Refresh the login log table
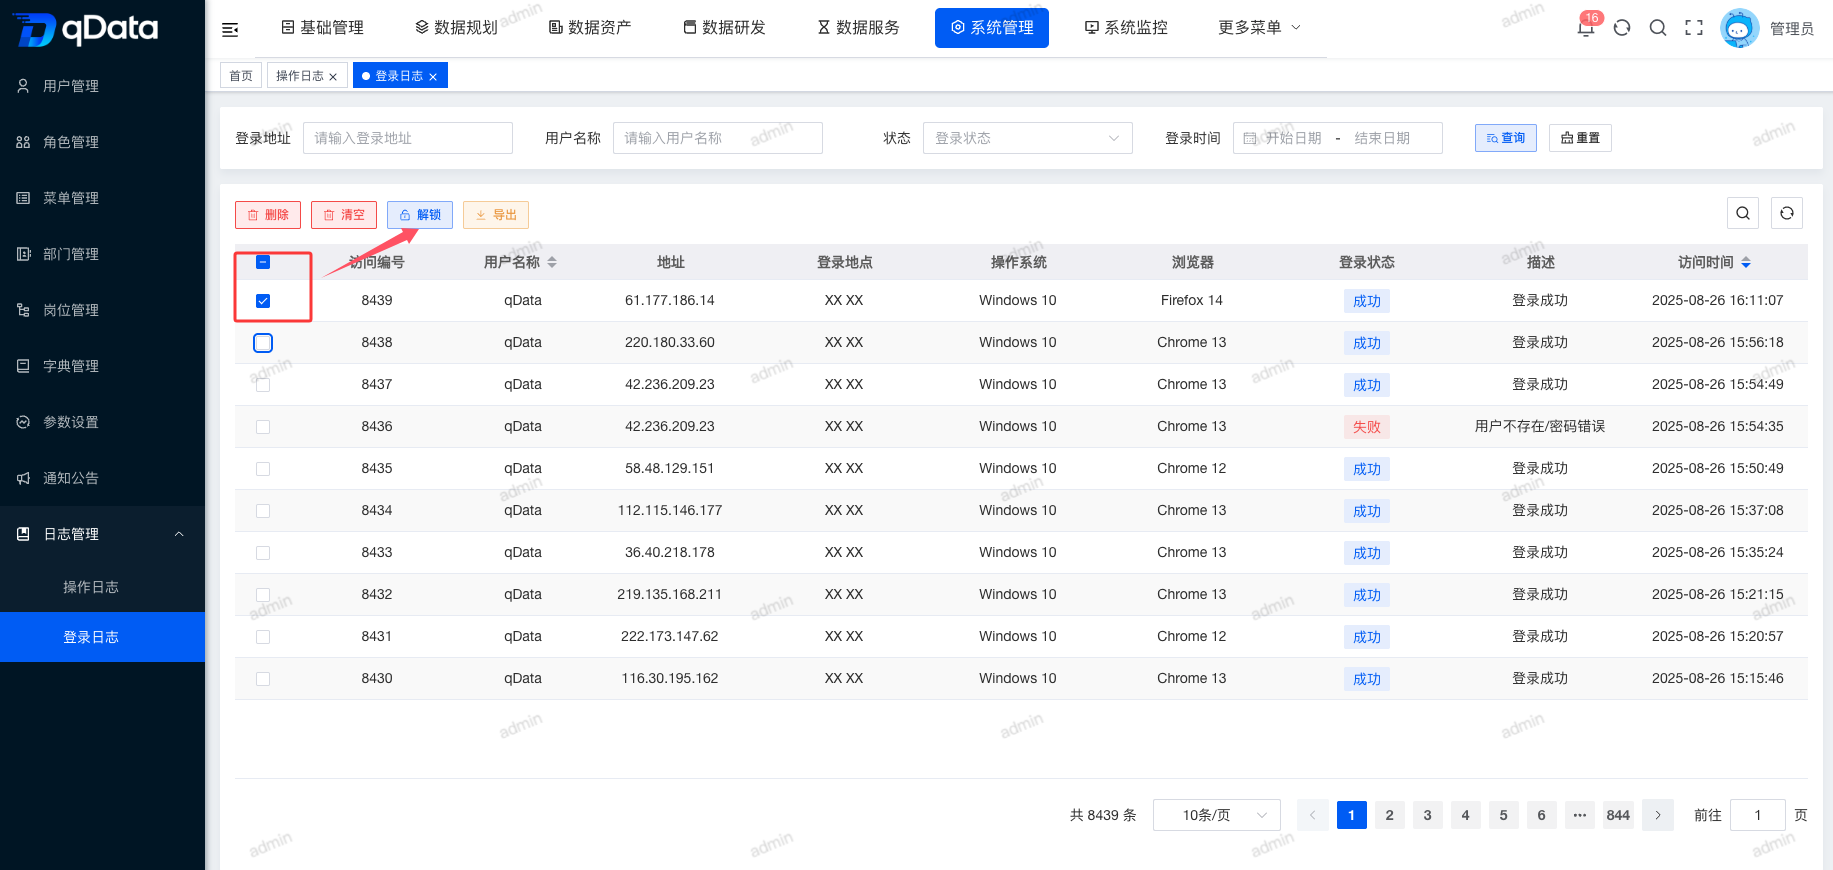This screenshot has height=870, width=1833. click(x=1787, y=213)
